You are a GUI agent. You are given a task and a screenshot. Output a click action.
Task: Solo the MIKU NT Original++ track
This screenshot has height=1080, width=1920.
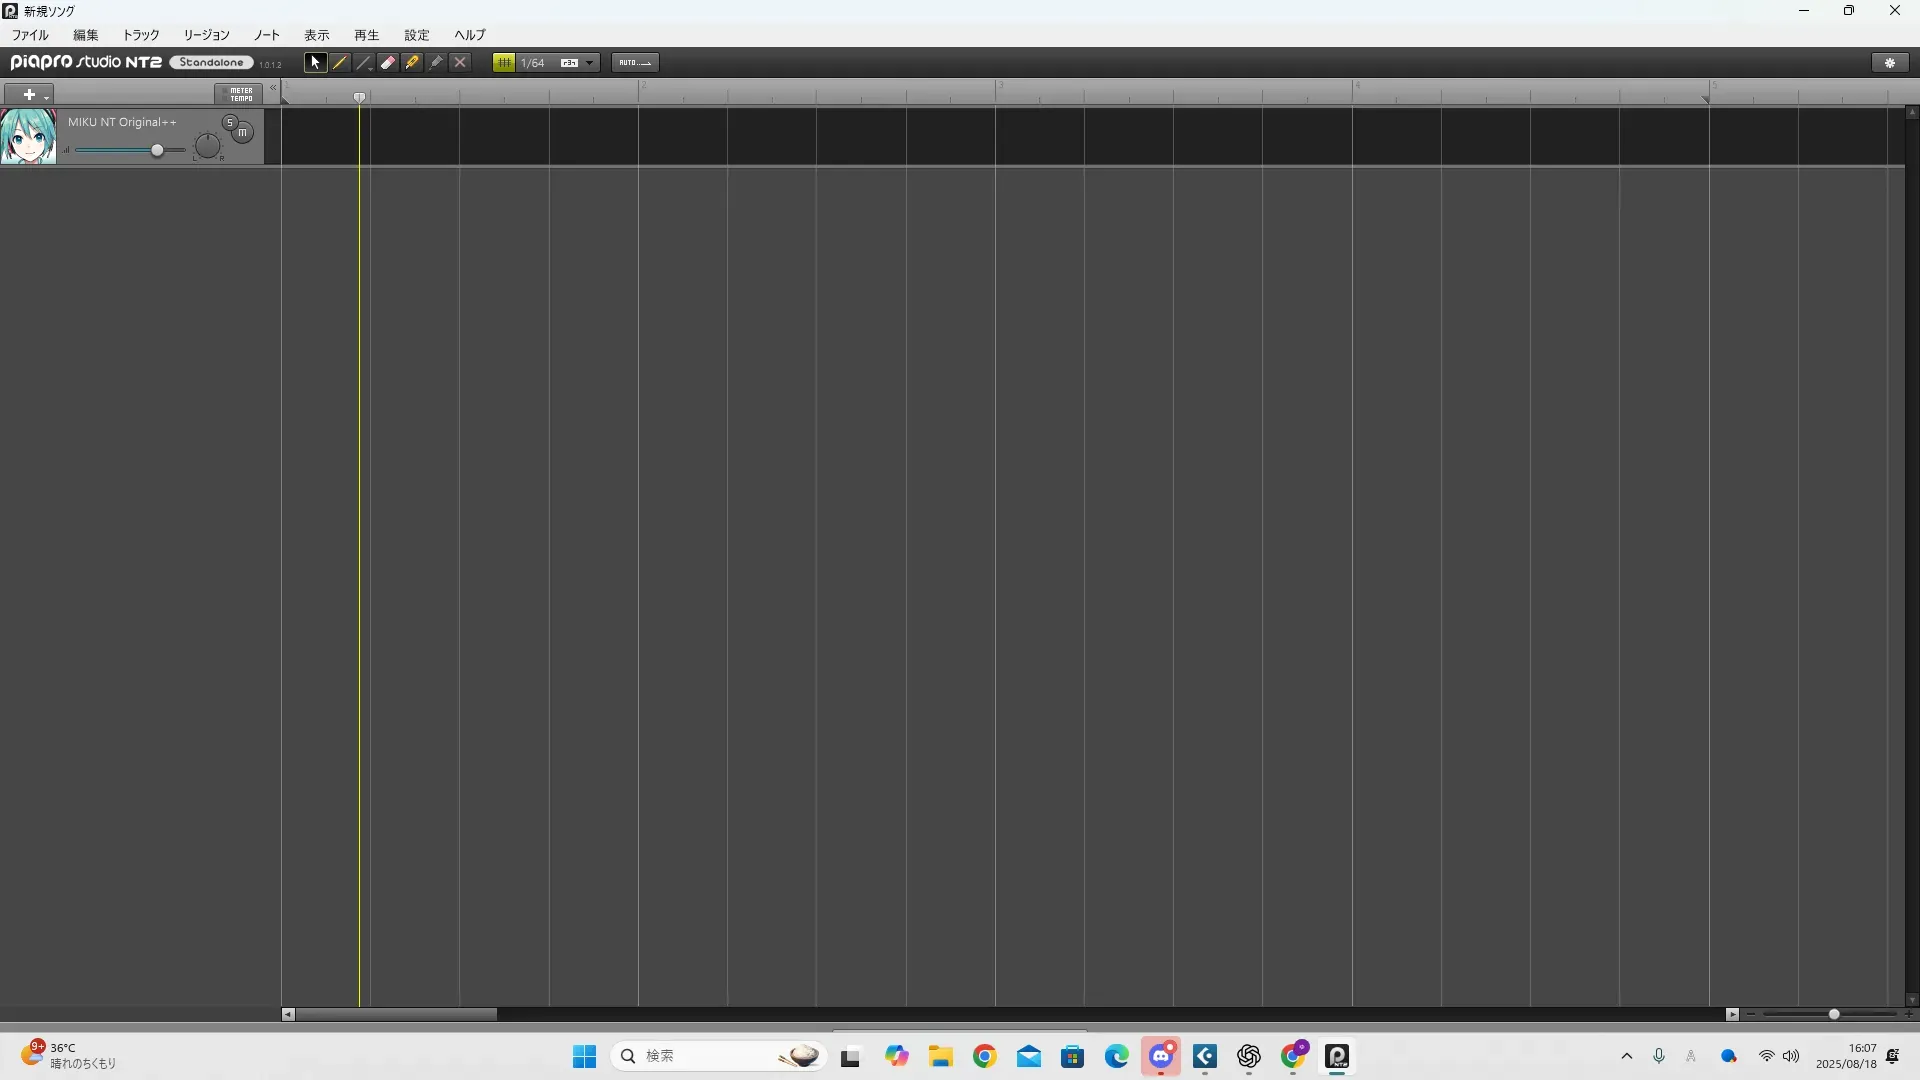(x=230, y=123)
